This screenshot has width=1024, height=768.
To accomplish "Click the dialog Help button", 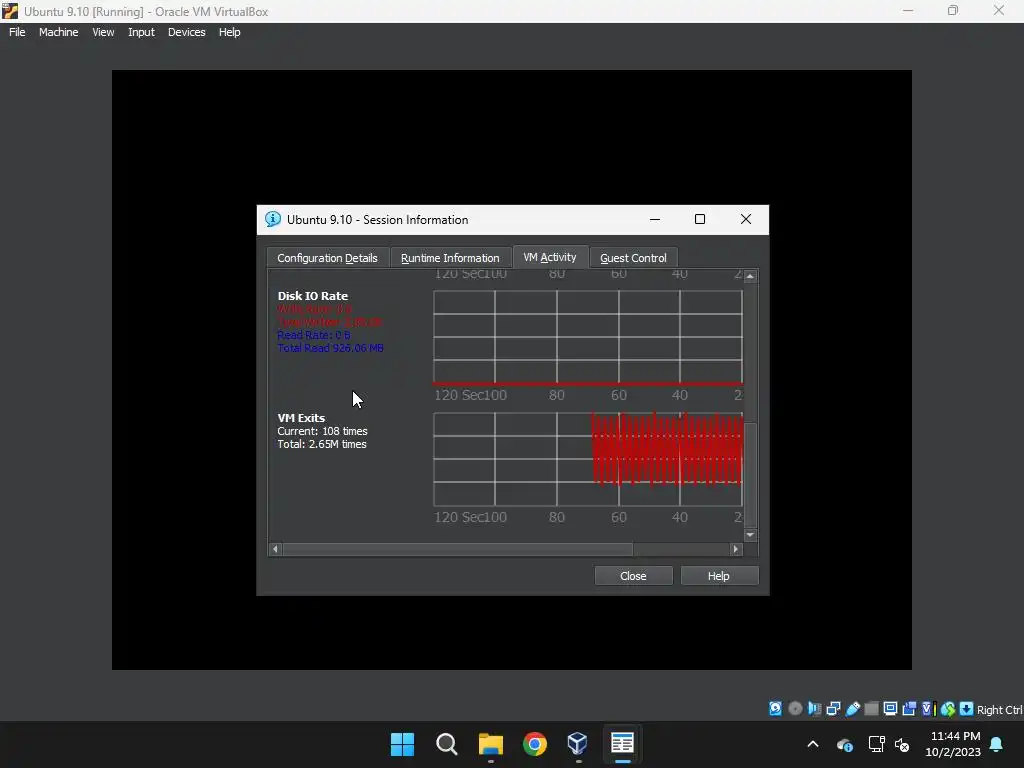I will tap(718, 576).
